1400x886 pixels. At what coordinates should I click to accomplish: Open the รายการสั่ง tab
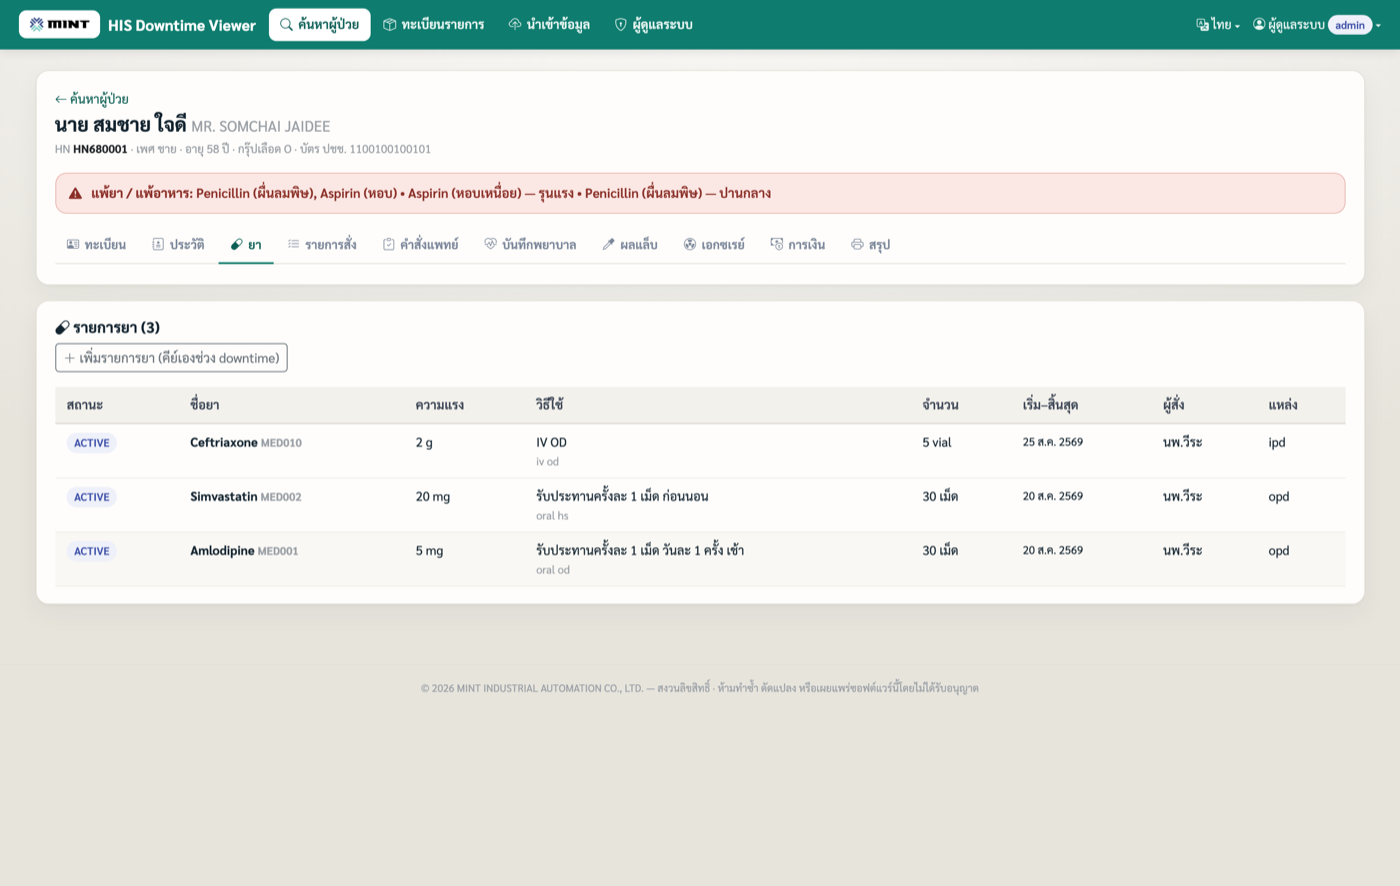pyautogui.click(x=322, y=244)
